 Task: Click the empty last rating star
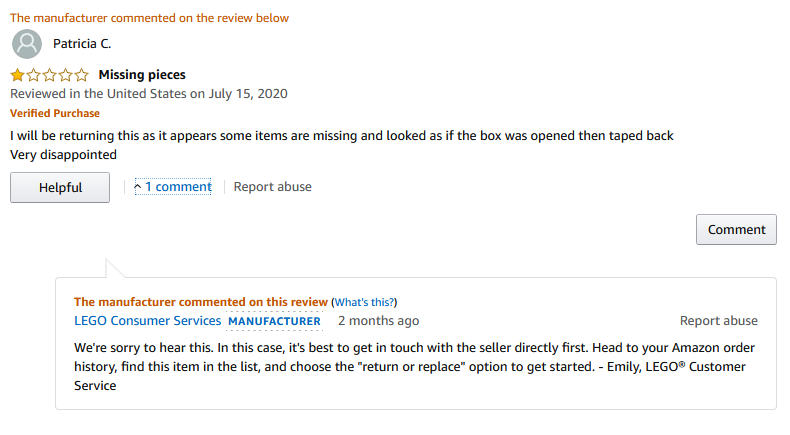(x=82, y=75)
